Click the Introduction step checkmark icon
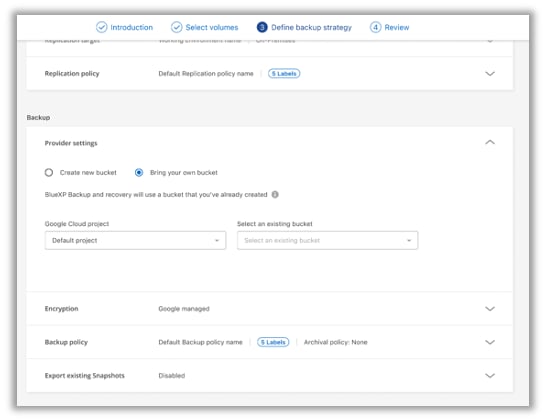Image resolution: width=546 pixels, height=420 pixels. (101, 27)
